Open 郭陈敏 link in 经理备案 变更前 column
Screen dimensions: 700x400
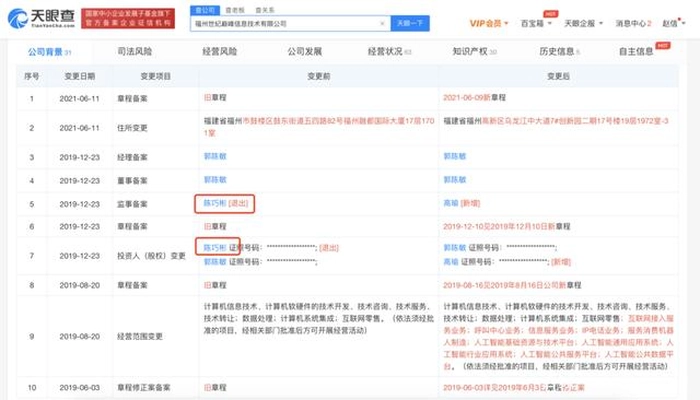pos(214,156)
